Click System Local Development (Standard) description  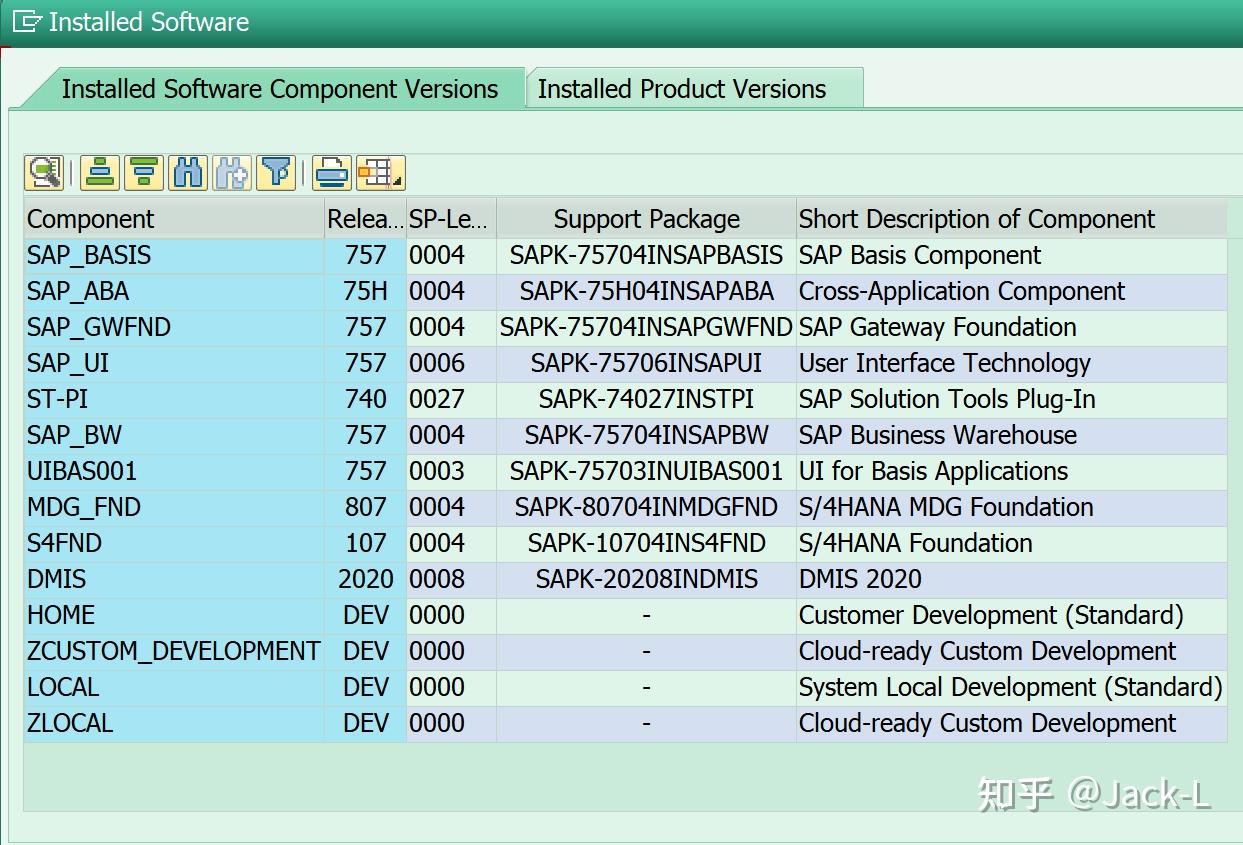pyautogui.click(x=1011, y=687)
